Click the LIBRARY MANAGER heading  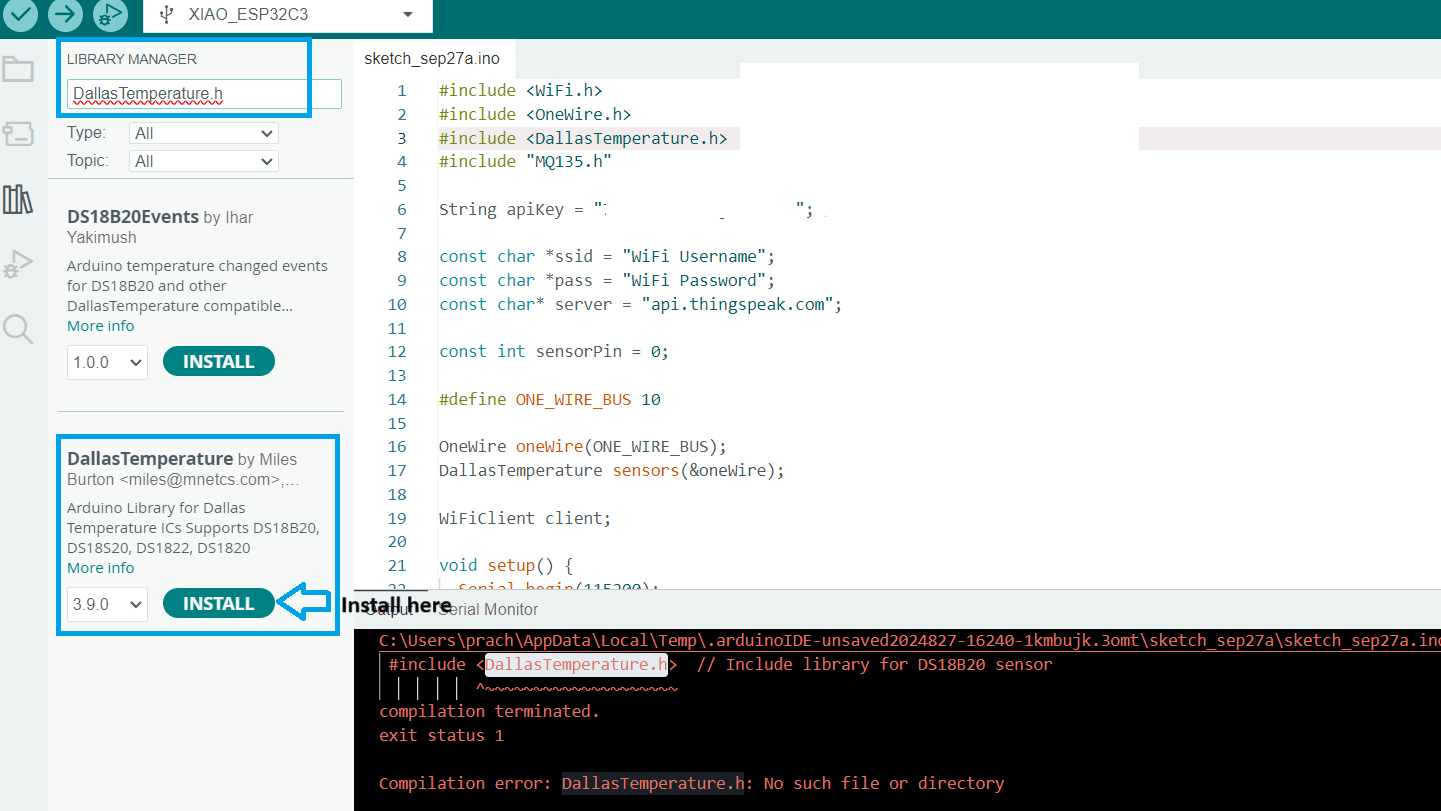coord(132,59)
